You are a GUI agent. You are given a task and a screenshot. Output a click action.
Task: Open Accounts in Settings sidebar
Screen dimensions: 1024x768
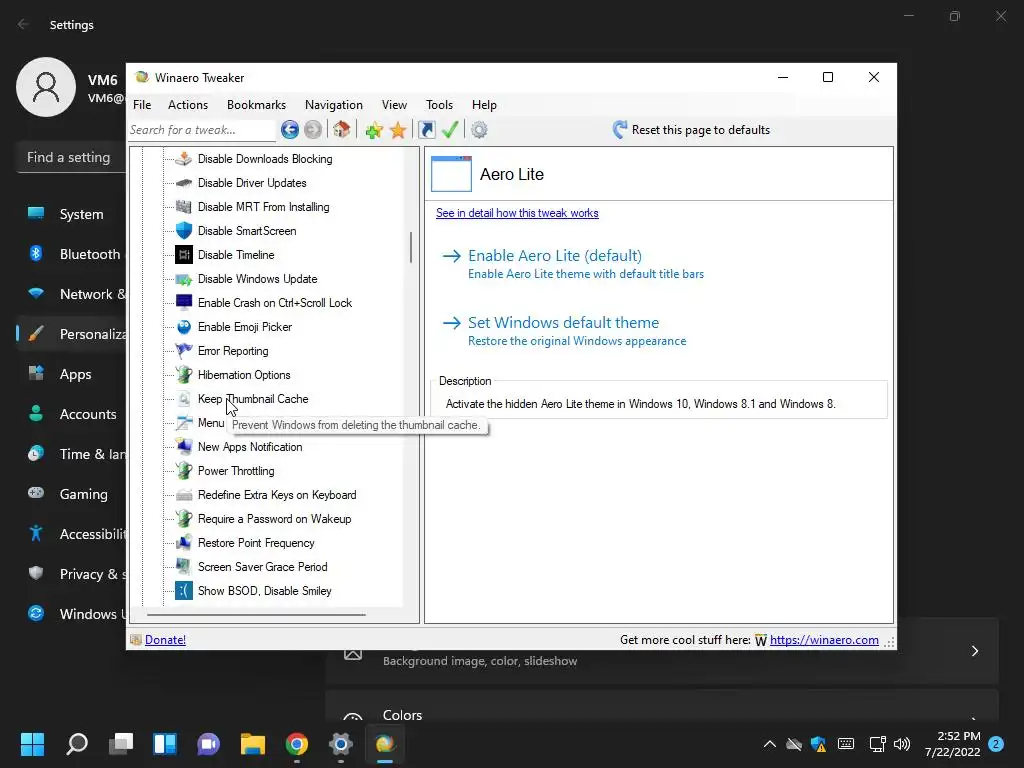[71, 414]
